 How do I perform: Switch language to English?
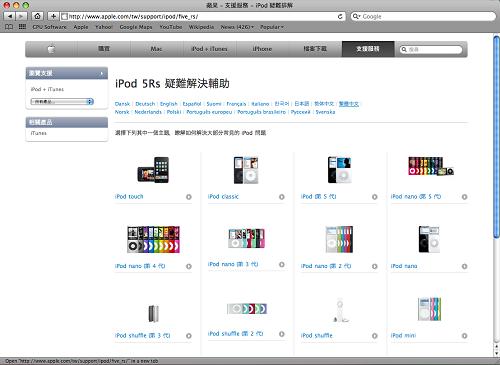(169, 104)
